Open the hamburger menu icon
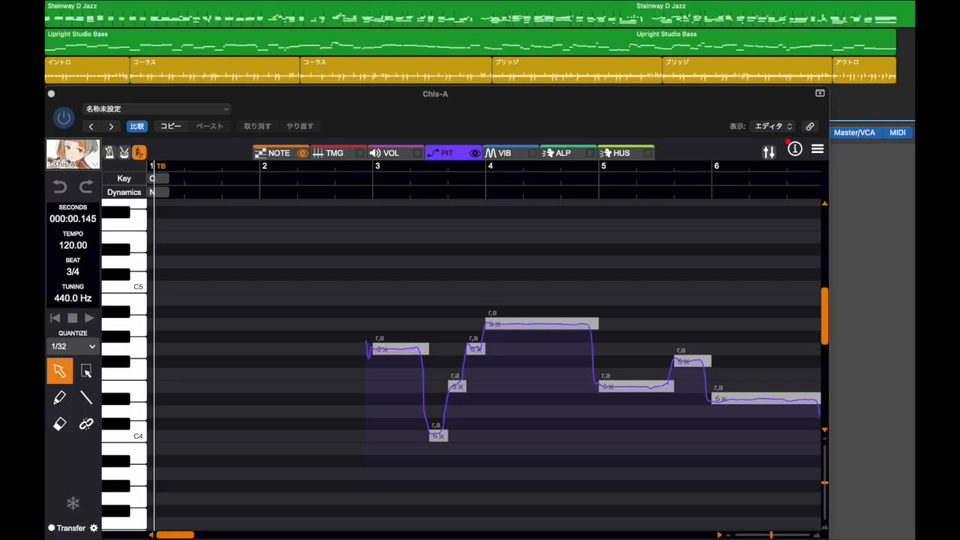Viewport: 960px width, 540px height. pyautogui.click(x=817, y=149)
